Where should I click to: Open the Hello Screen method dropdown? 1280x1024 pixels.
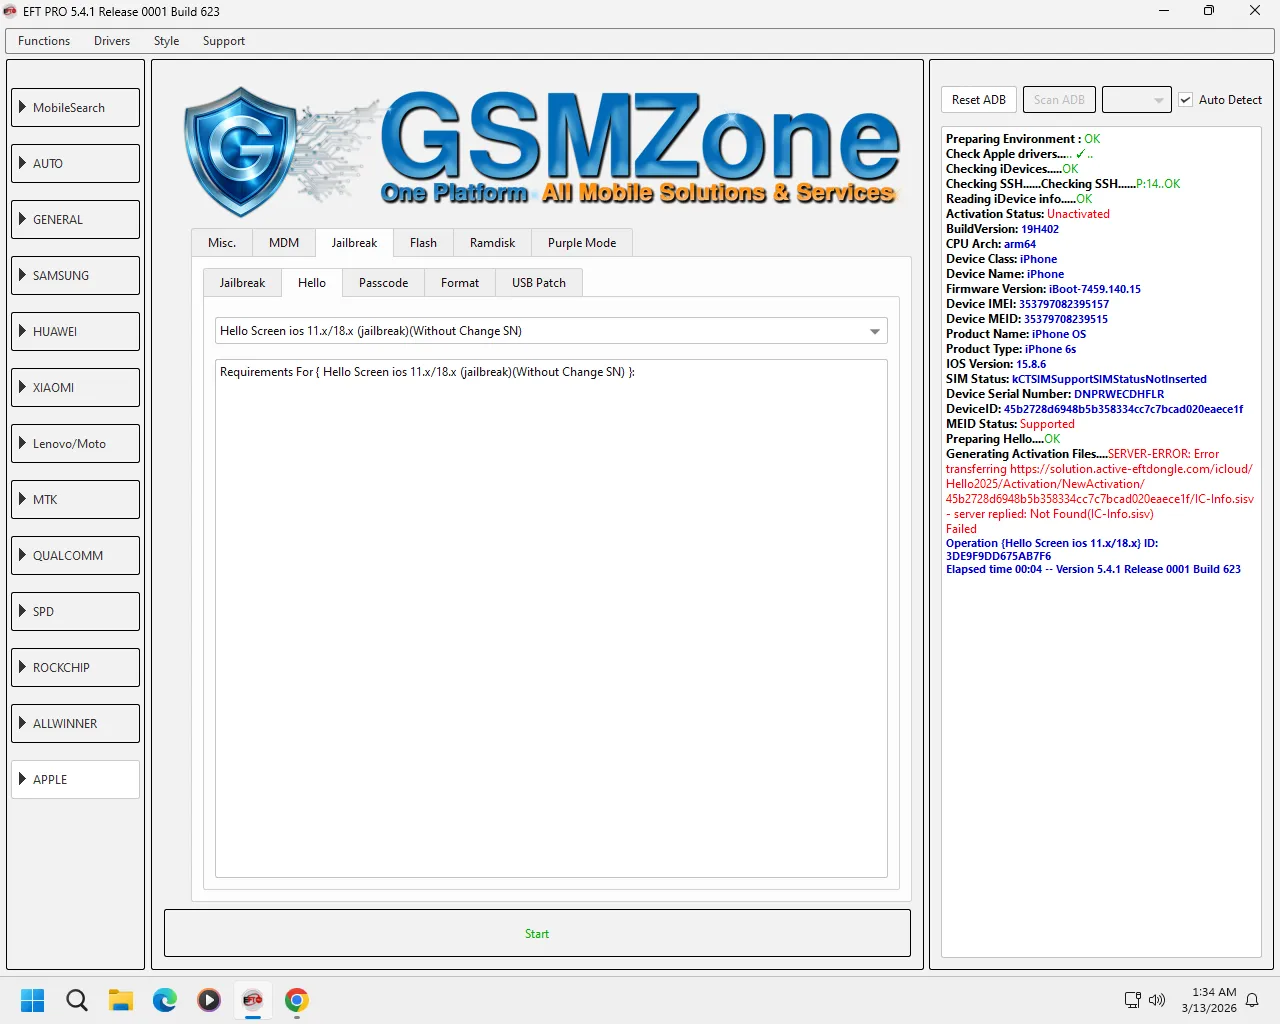tap(874, 331)
